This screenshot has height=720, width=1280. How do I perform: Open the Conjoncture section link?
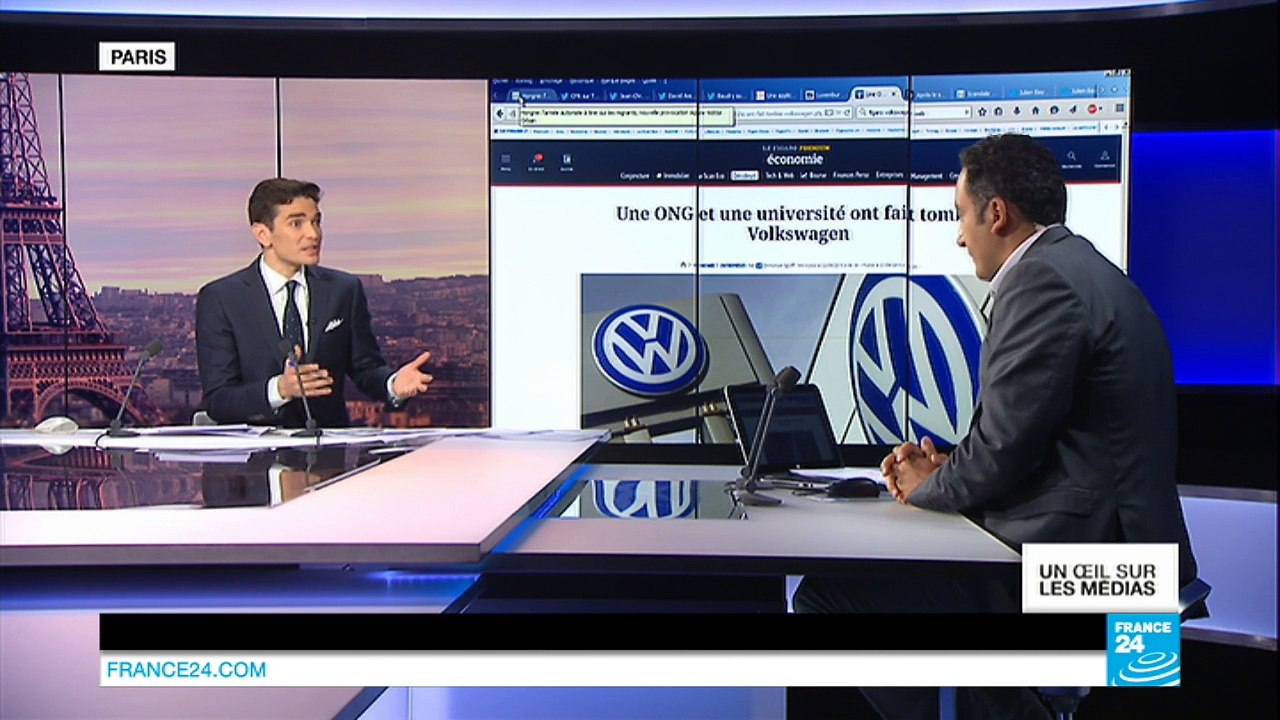(x=633, y=176)
